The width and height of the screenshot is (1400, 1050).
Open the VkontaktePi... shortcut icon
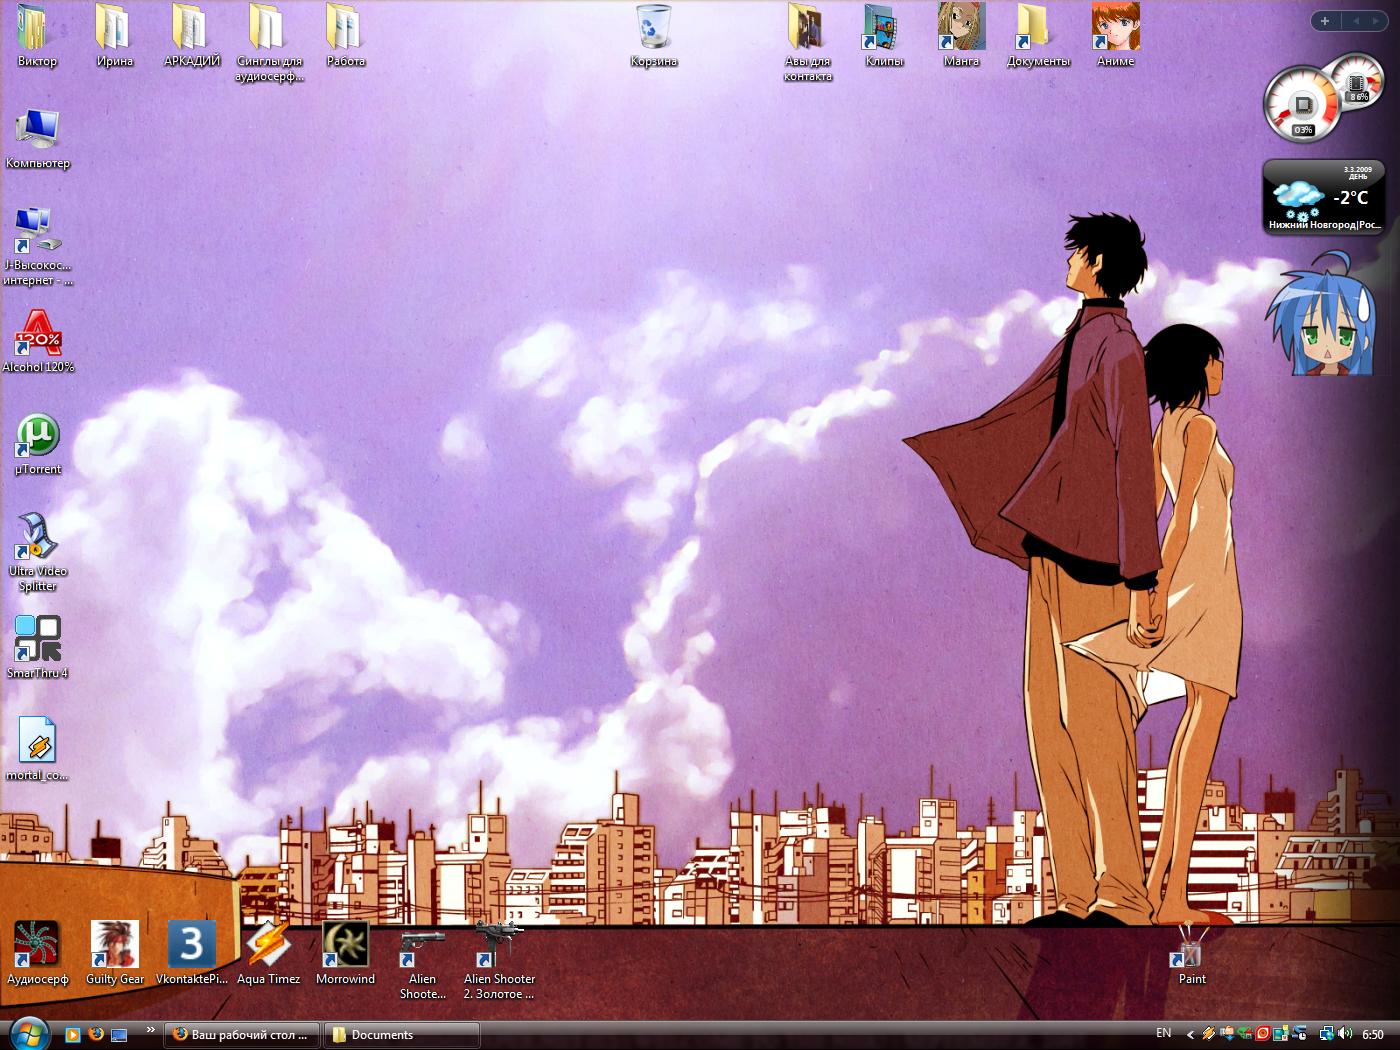click(x=191, y=953)
